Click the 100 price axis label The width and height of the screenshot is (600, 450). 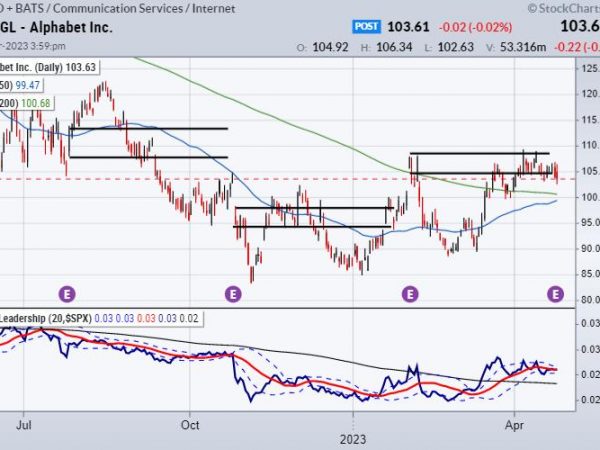[x=590, y=197]
